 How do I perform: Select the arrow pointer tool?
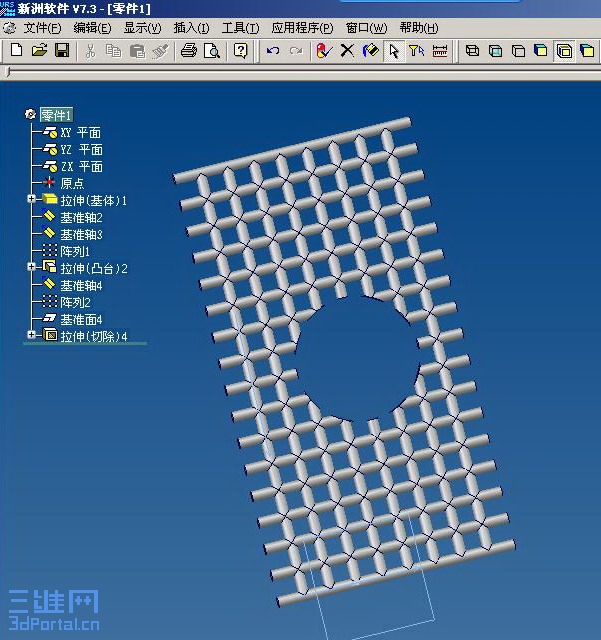[x=394, y=51]
